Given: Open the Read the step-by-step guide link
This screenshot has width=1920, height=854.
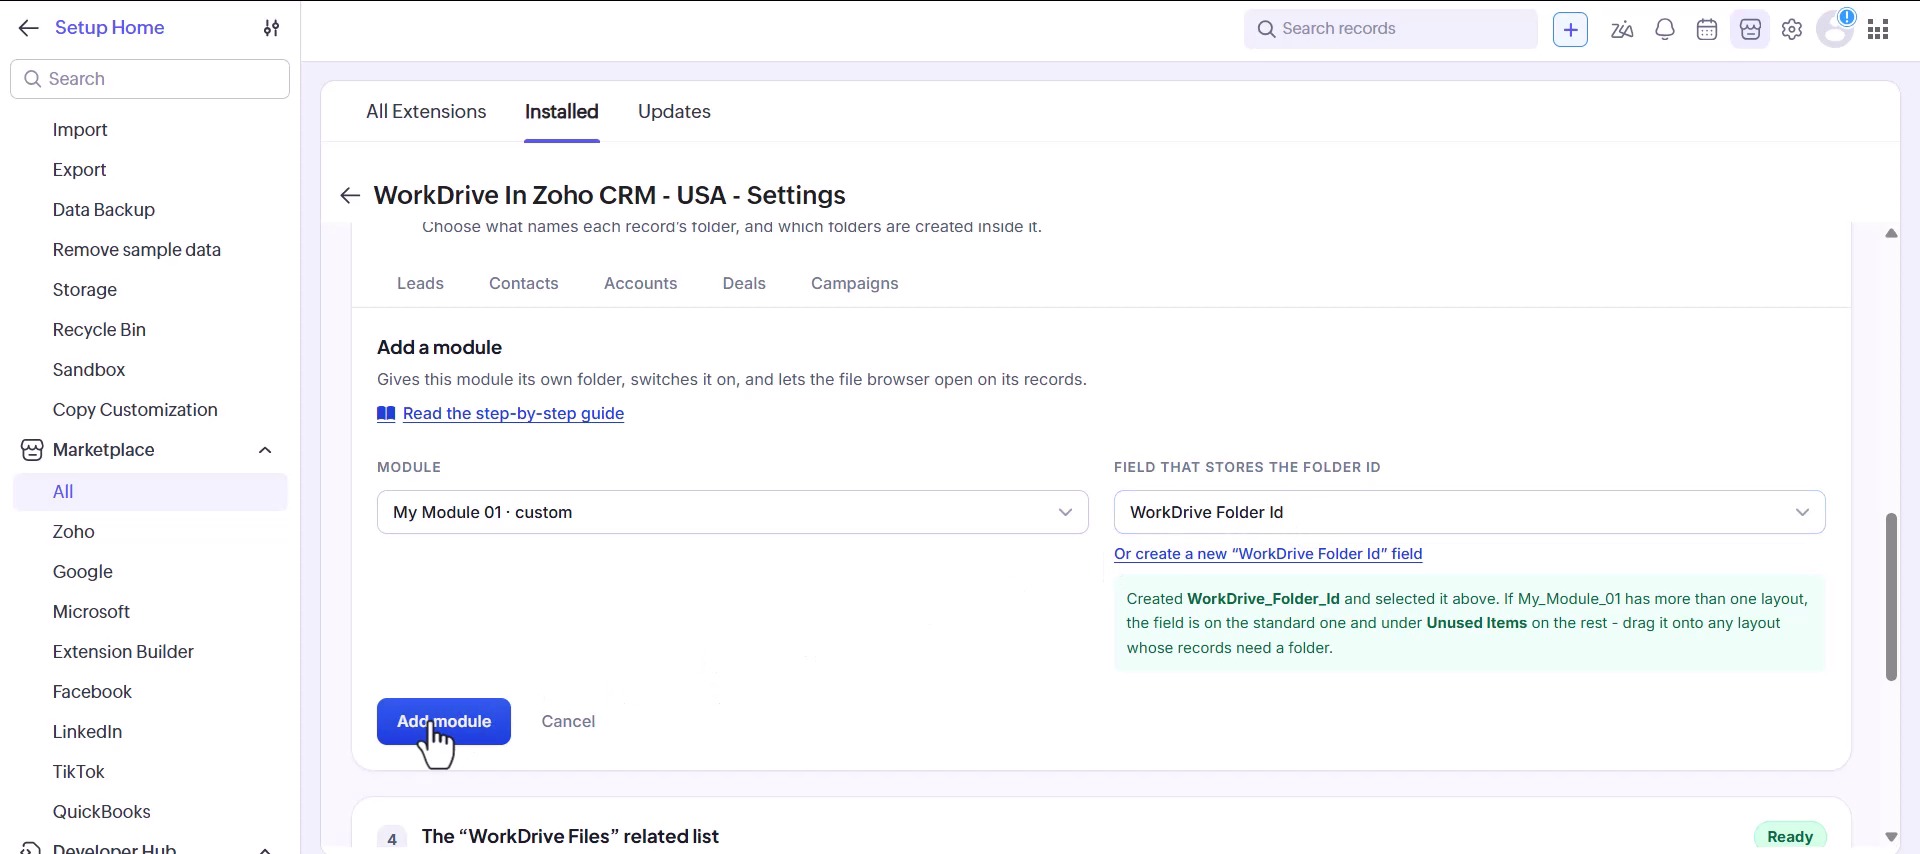Looking at the screenshot, I should (513, 413).
